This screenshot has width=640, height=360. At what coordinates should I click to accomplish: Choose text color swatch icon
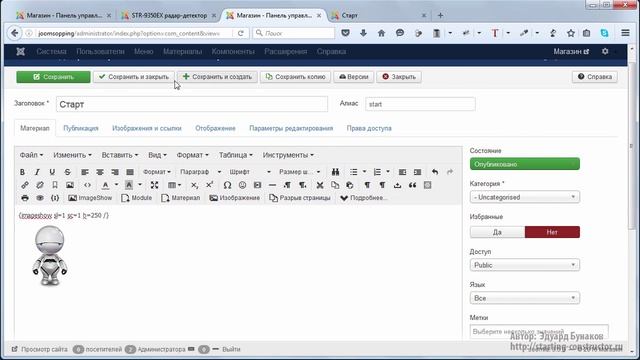coord(105,185)
